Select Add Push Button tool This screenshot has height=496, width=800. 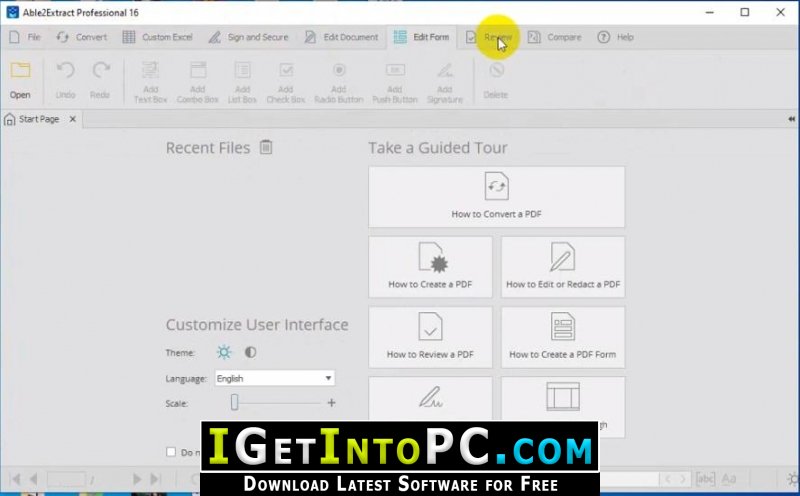[x=395, y=82]
